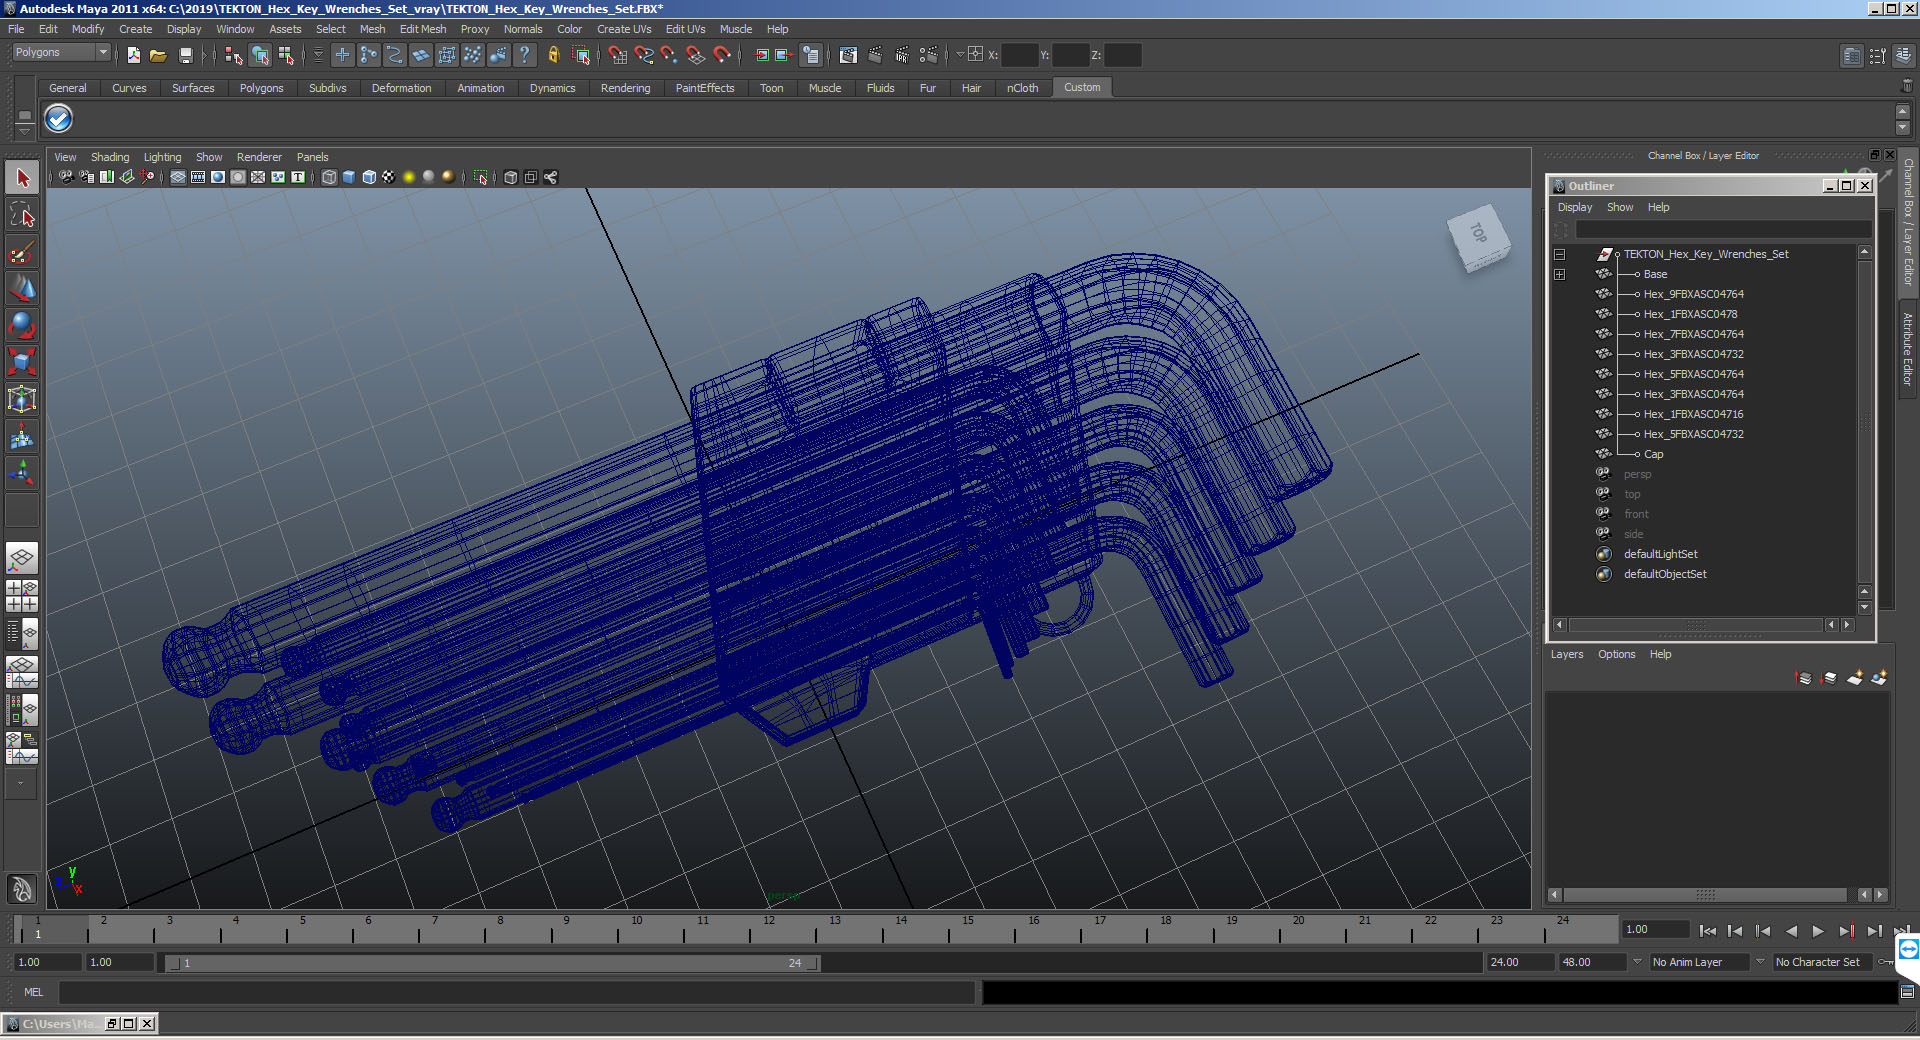Toggle viewport grid display icon

pyautogui.click(x=178, y=177)
